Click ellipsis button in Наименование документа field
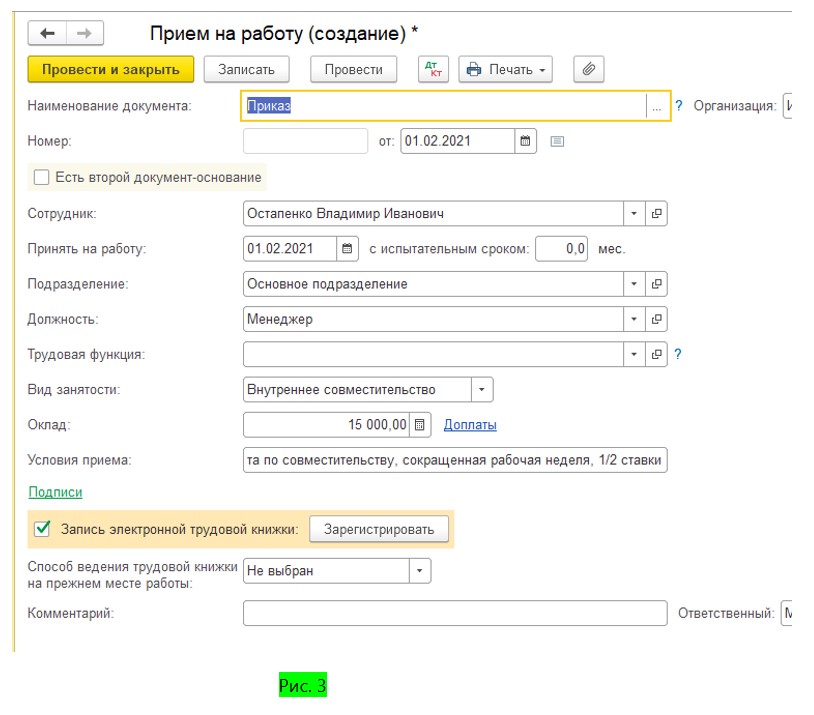The height and width of the screenshot is (715, 814). (x=657, y=106)
